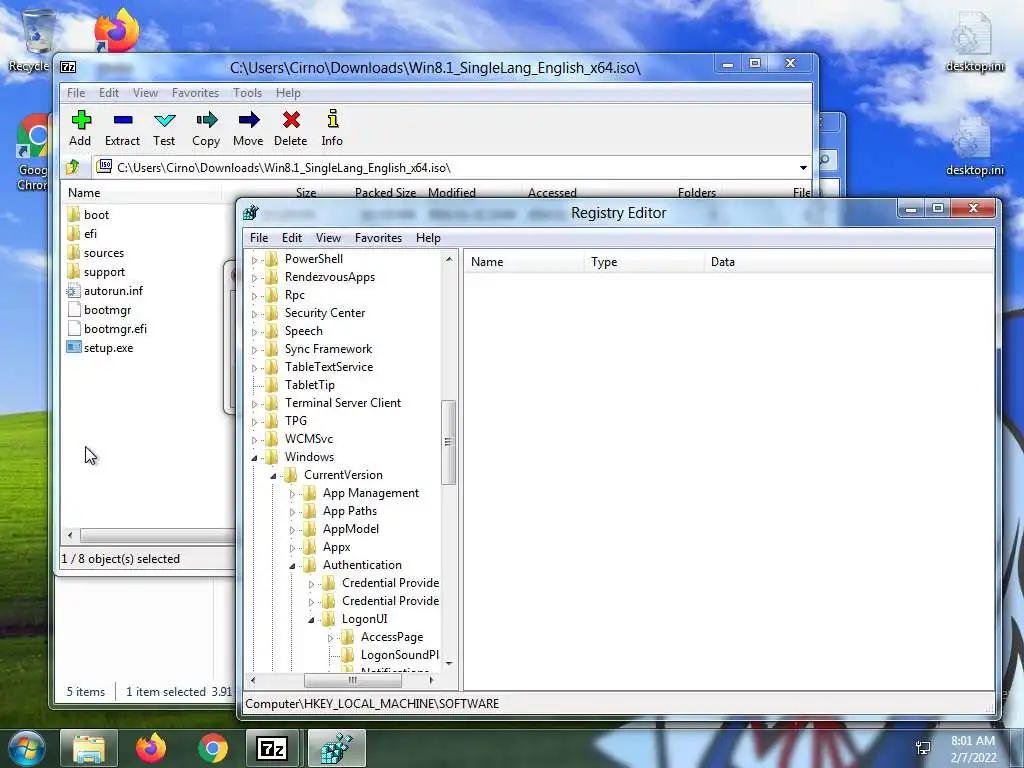
Task: Click 7-Zip horizontal scrollbar left arrow
Action: click(x=70, y=535)
